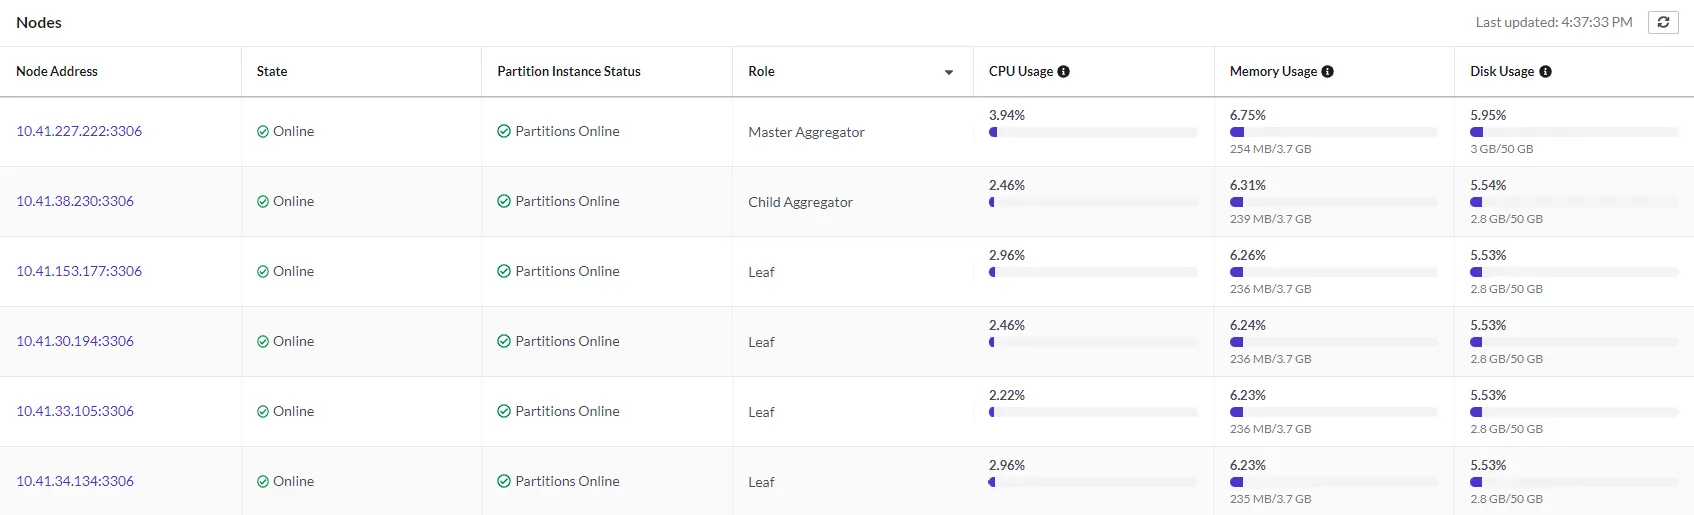The height and width of the screenshot is (515, 1694).
Task: Click Partitions Online checkmark icon for 10.41.34.134
Action: pyautogui.click(x=504, y=482)
